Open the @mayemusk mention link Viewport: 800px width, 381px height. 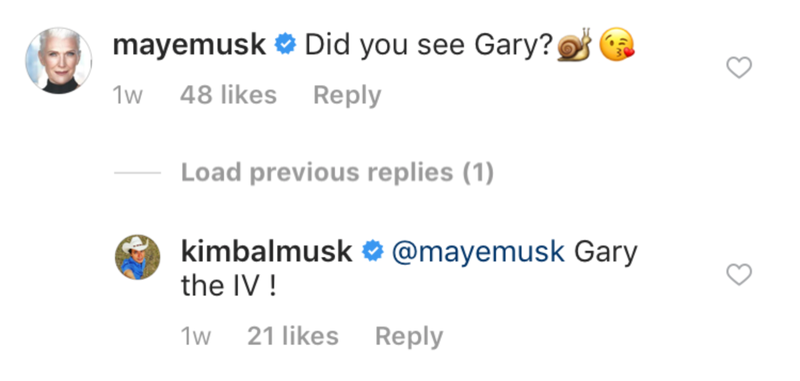click(478, 252)
